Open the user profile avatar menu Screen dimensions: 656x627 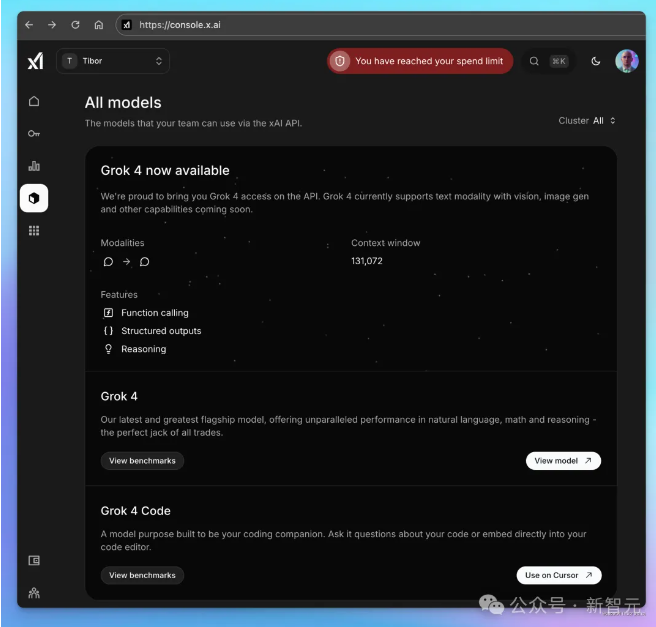coord(627,61)
